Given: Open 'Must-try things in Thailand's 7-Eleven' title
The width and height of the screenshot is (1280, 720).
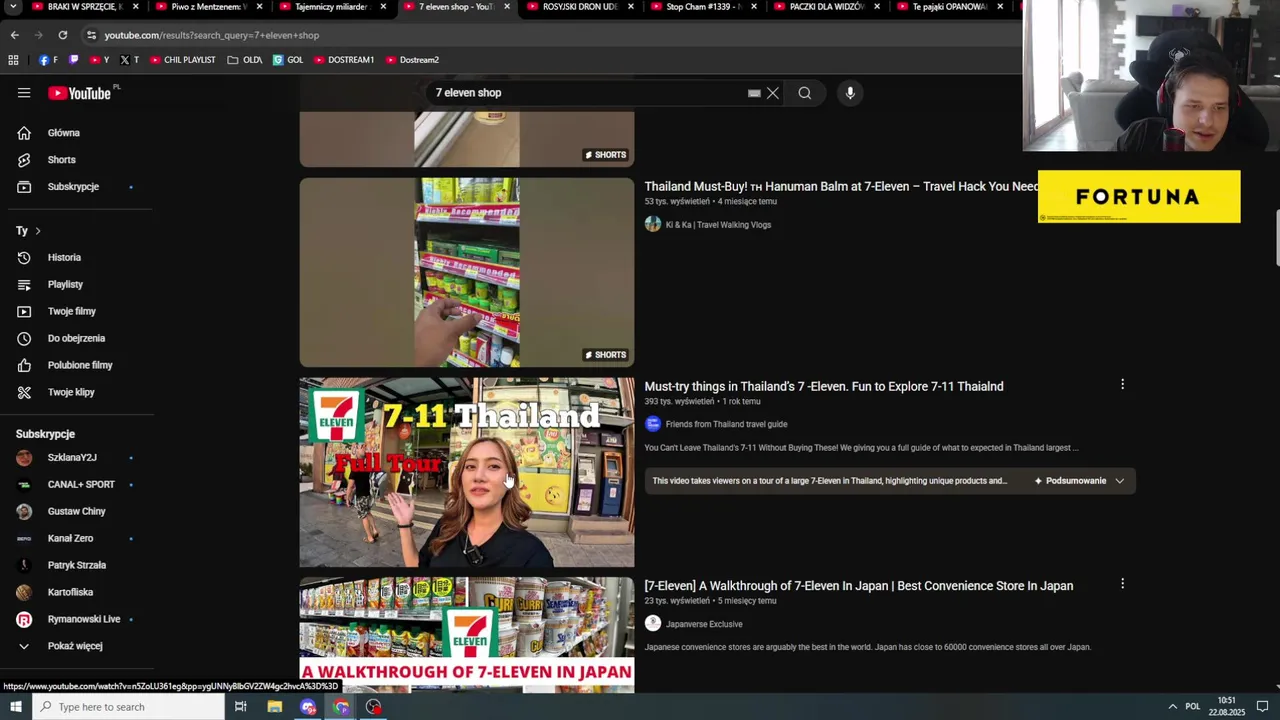Looking at the screenshot, I should [x=824, y=387].
